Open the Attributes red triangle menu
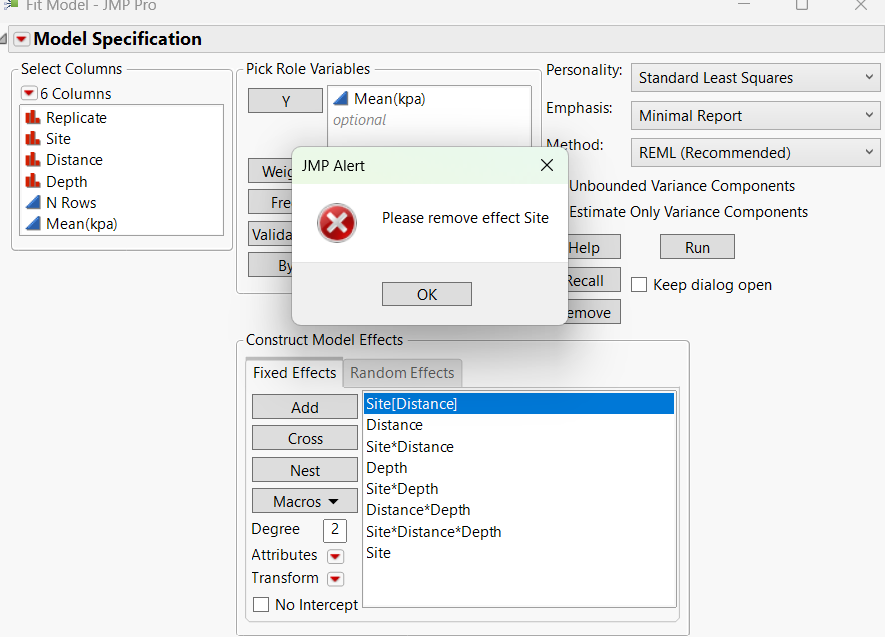The image size is (885, 637). (335, 556)
